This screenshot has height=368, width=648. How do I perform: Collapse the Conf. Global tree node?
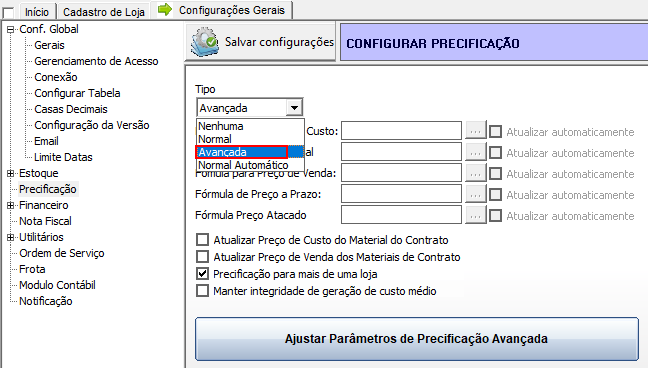point(11,29)
